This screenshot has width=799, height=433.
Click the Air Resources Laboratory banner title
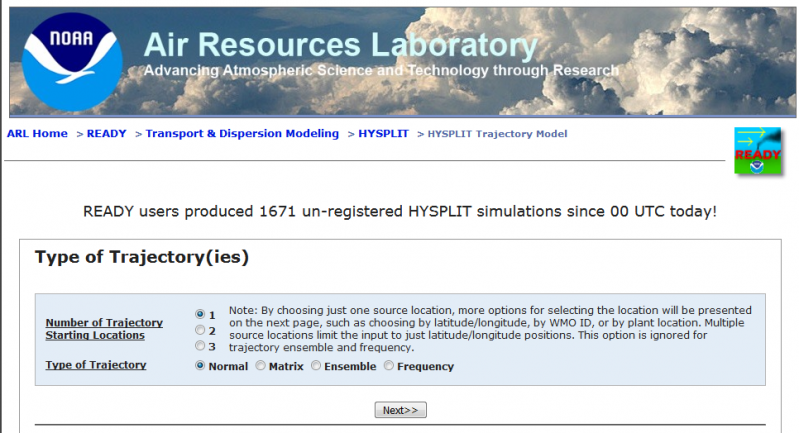click(340, 45)
